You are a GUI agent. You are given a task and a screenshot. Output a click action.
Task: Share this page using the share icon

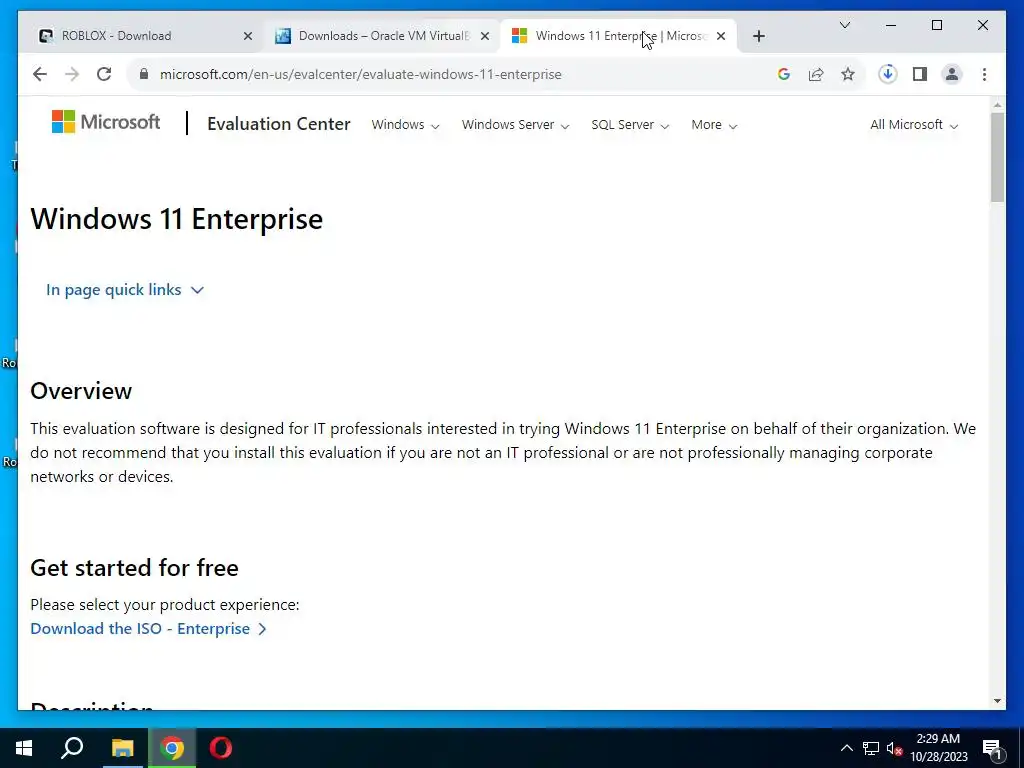[x=816, y=74]
